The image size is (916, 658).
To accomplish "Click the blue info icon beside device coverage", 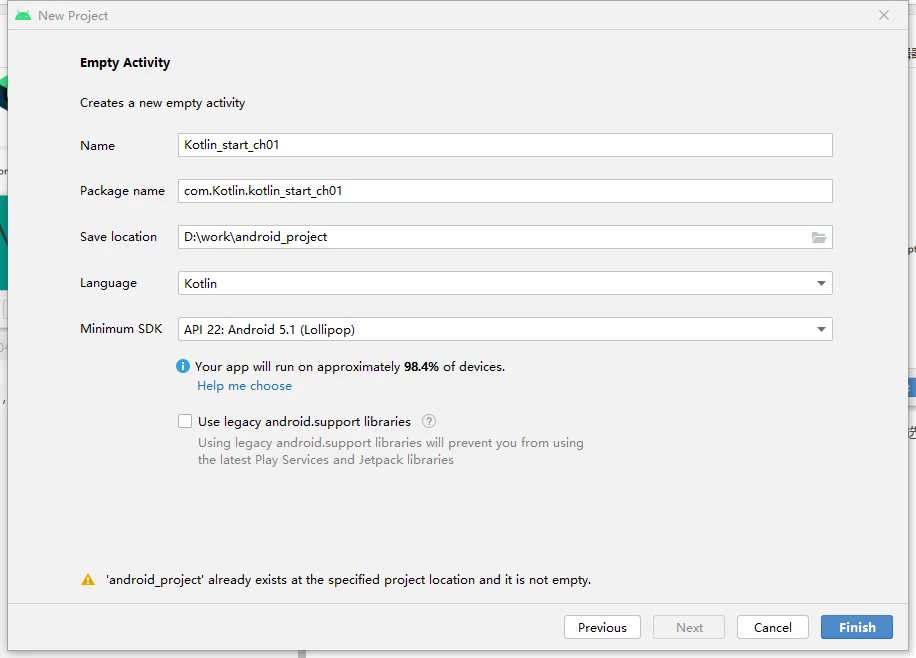I will click(x=183, y=366).
